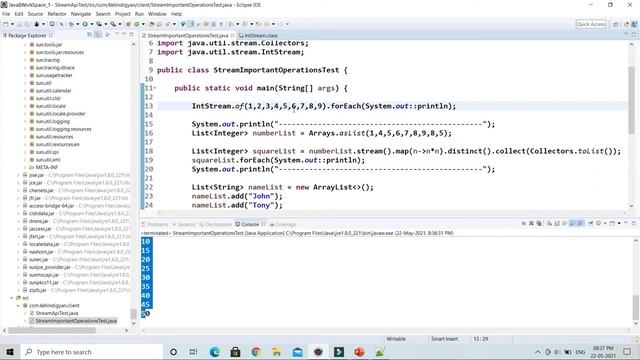Select zipfs.jar in Package Explorer
This screenshot has height=360, width=640.
tap(38, 290)
